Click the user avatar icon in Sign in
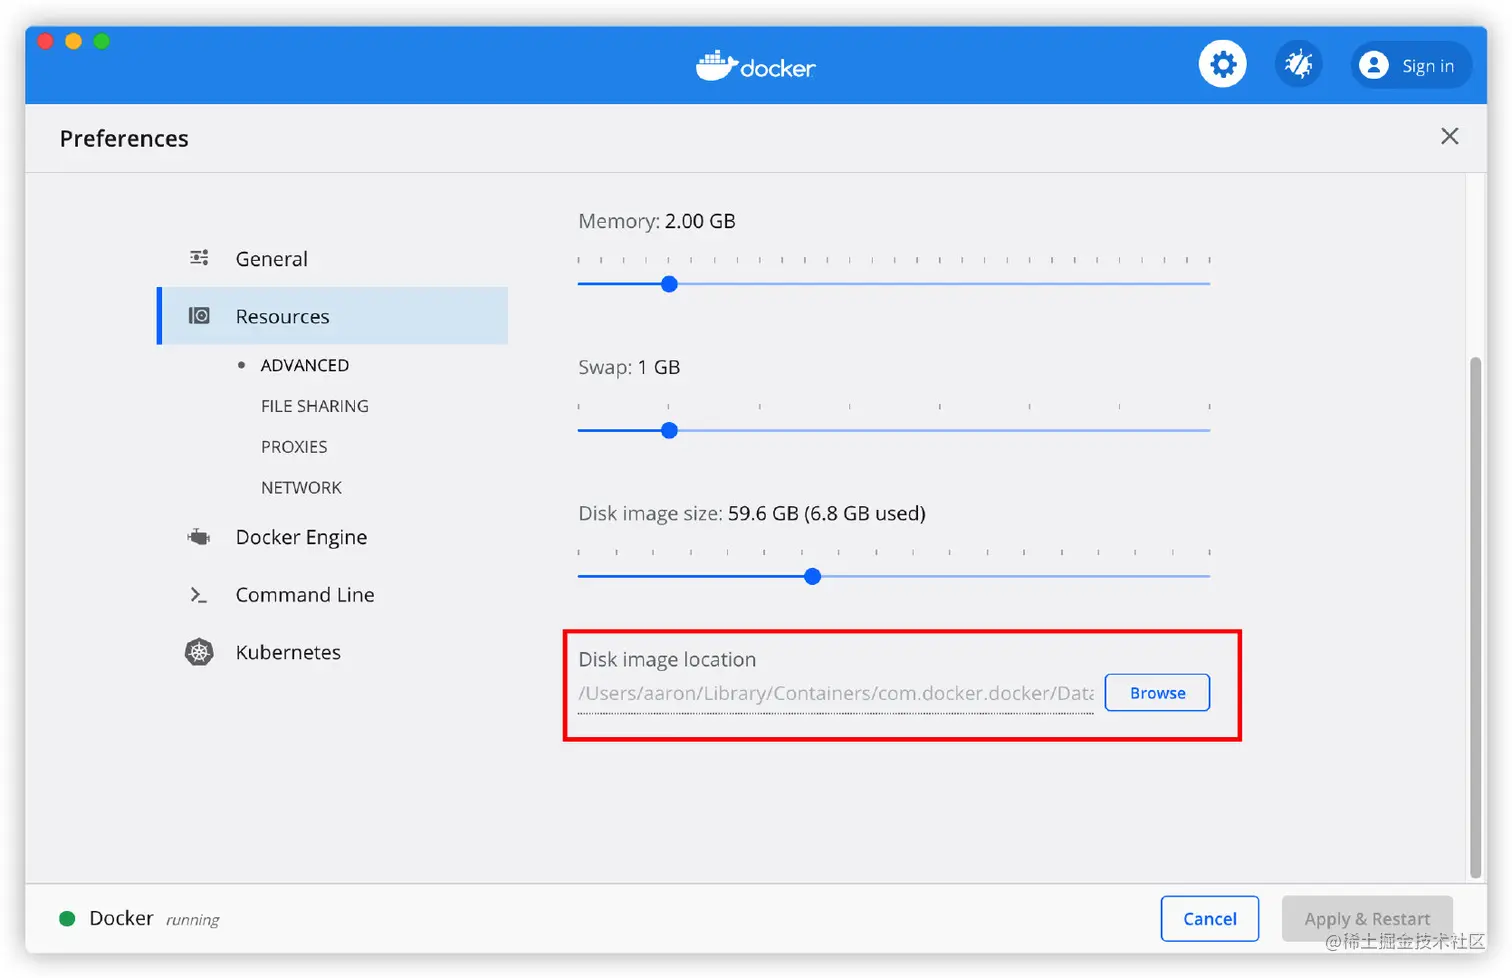Image resolution: width=1512 pixels, height=978 pixels. click(x=1374, y=65)
